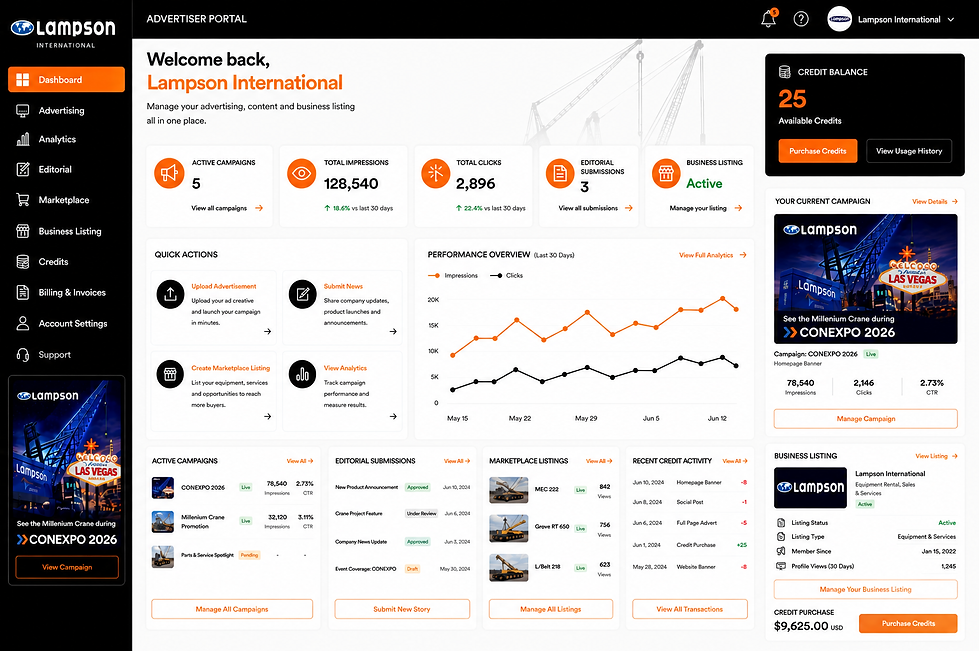Viewport: 979px width, 651px height.
Task: Click the Manage All Campaigns button
Action: (x=232, y=609)
